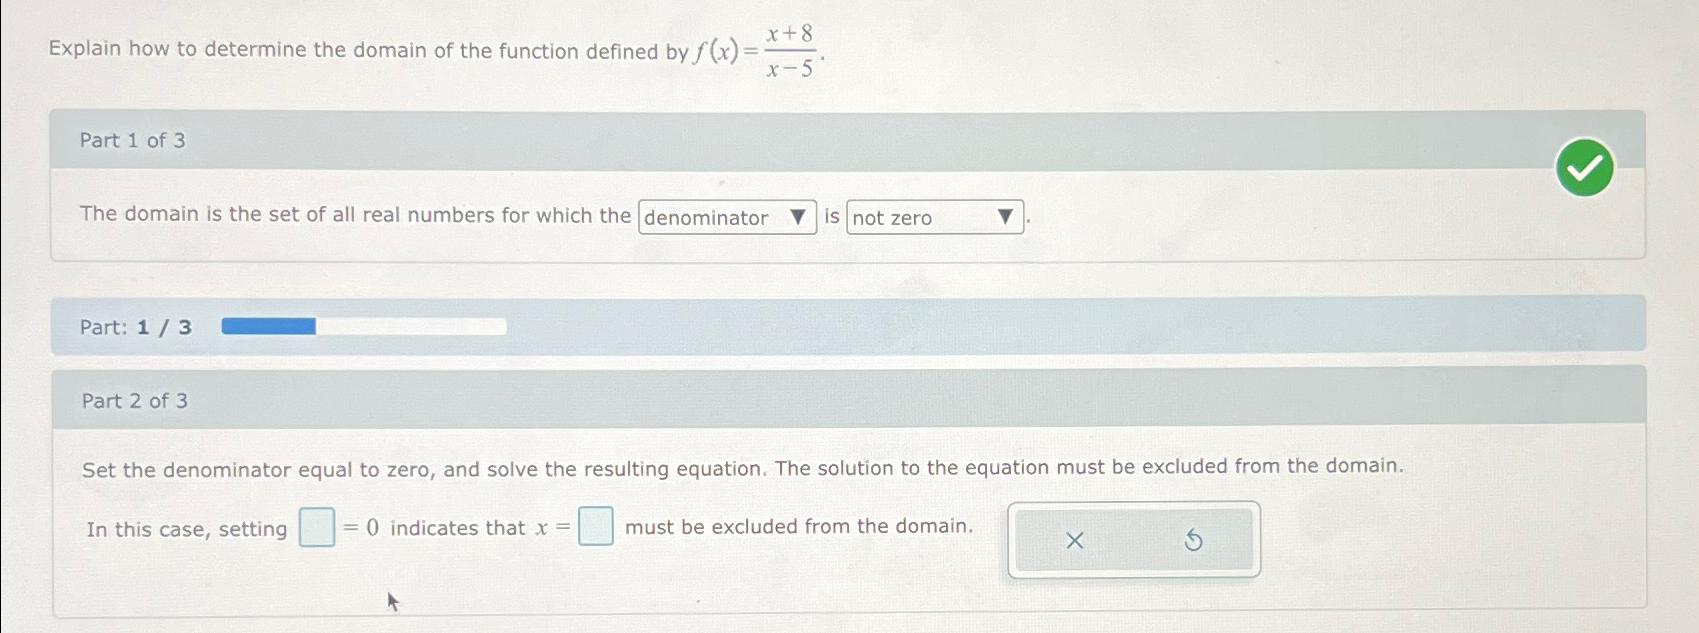
Task: Click the answer box after 'x ='
Action: coord(595,526)
